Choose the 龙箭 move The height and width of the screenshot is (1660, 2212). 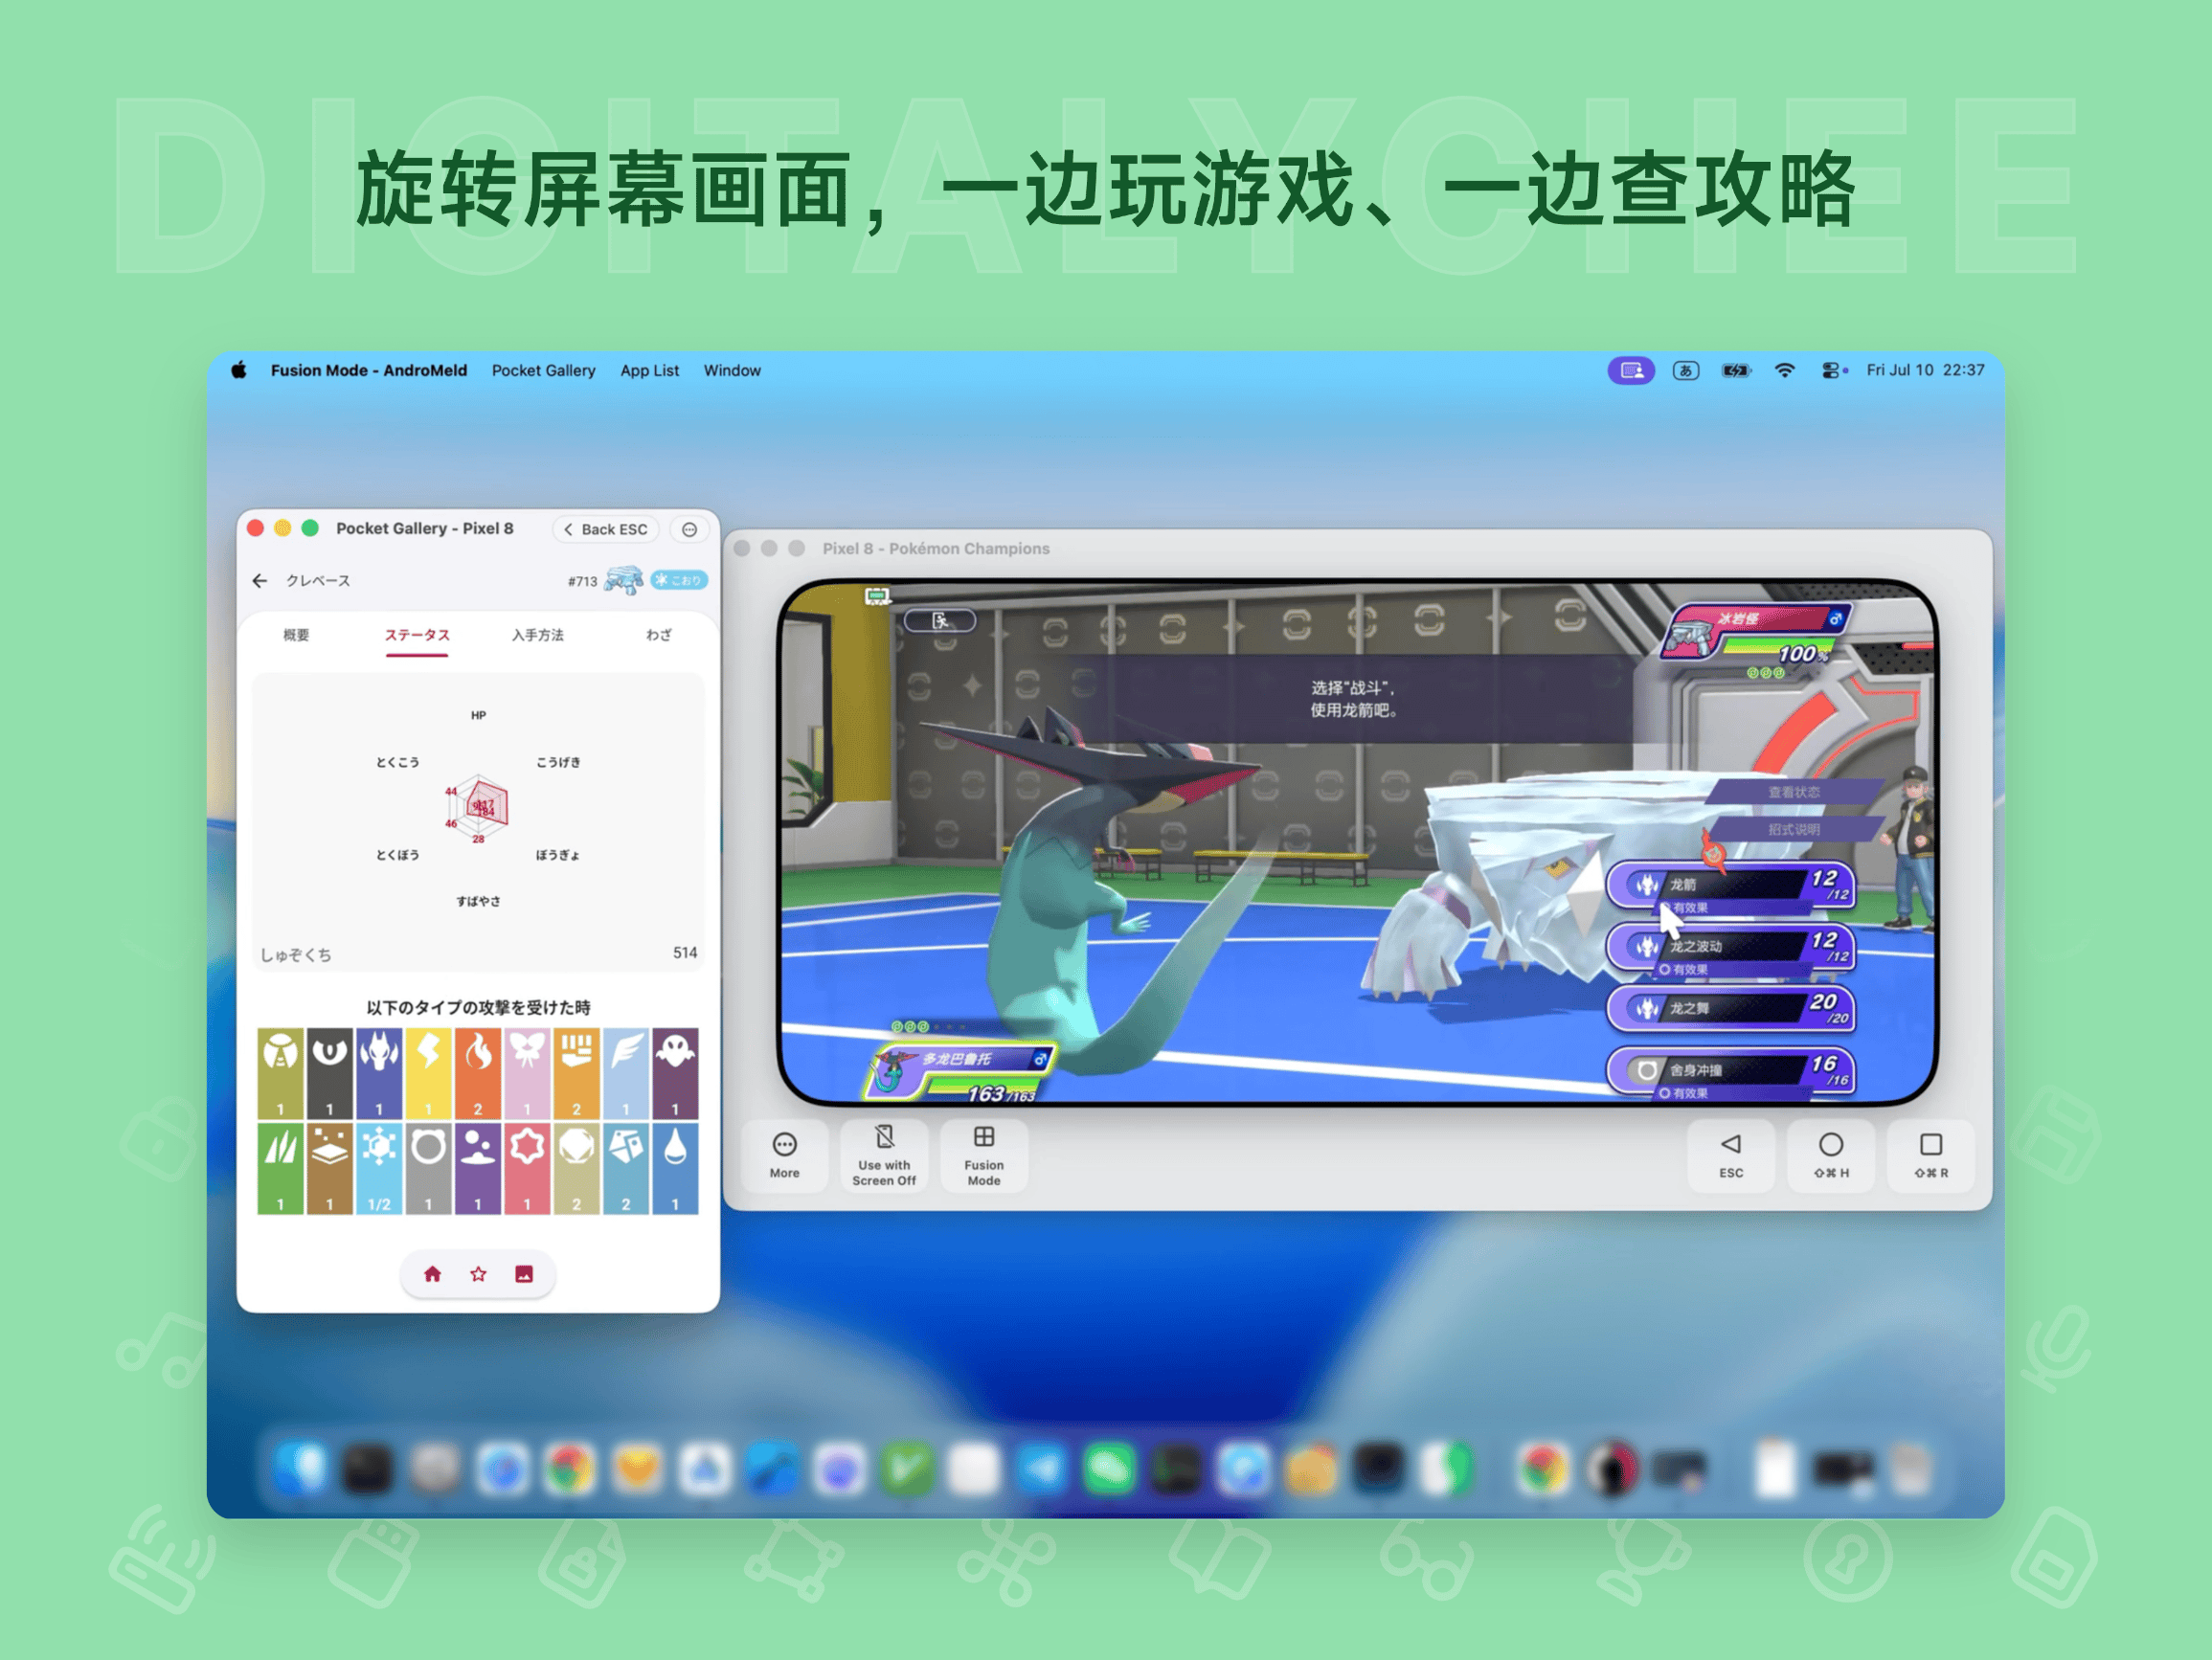coord(1731,886)
